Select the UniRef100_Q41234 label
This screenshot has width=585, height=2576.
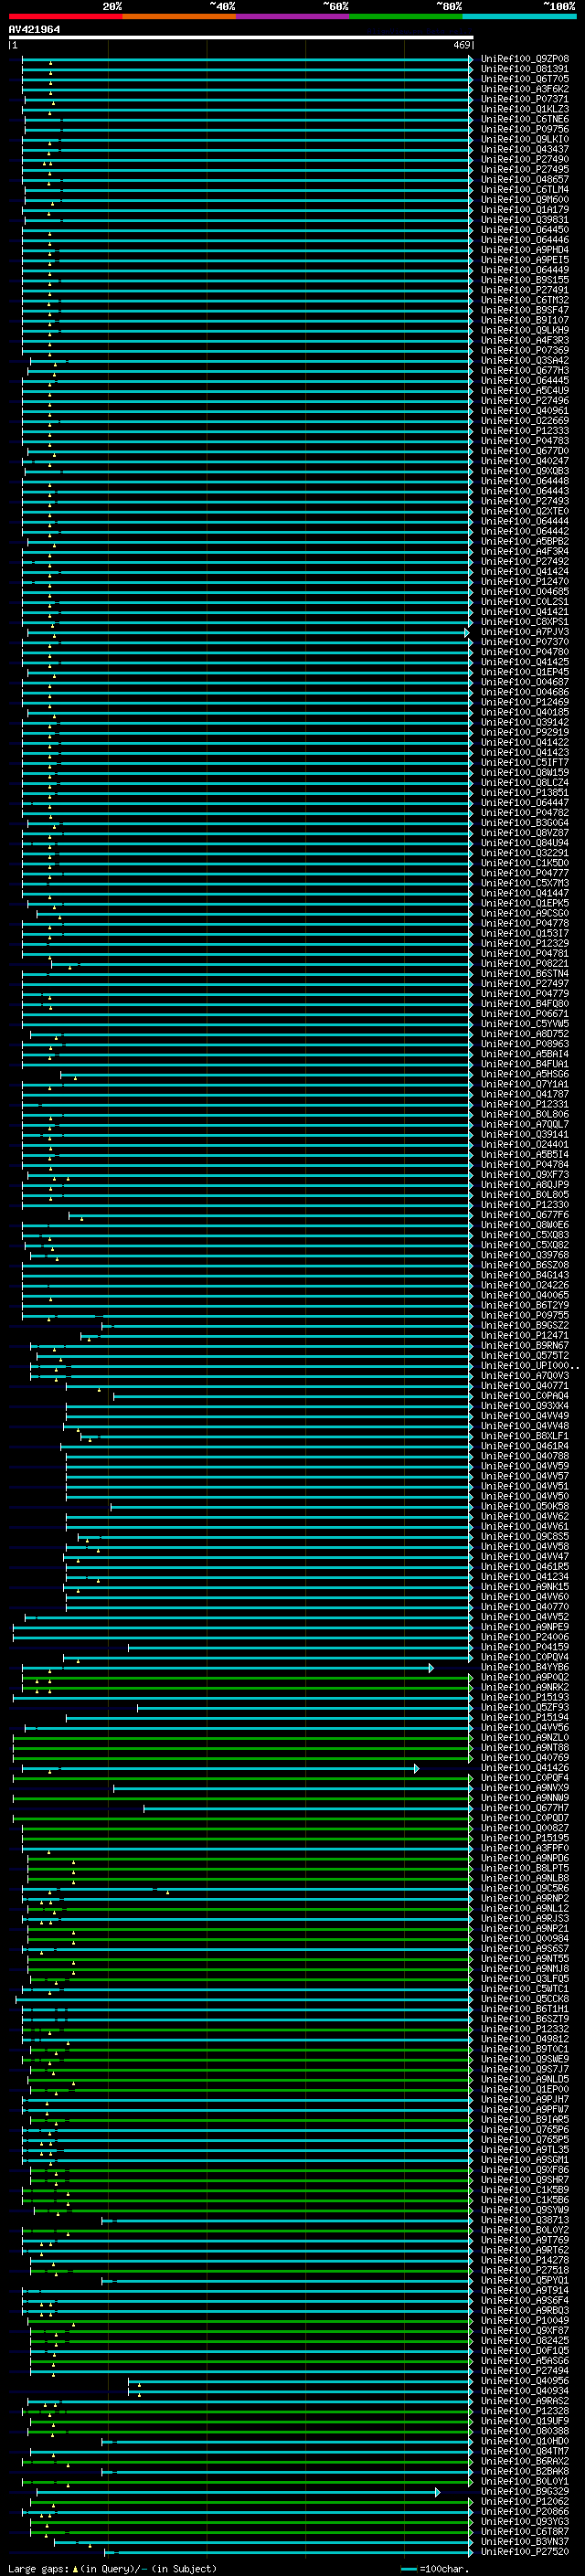524,1576
